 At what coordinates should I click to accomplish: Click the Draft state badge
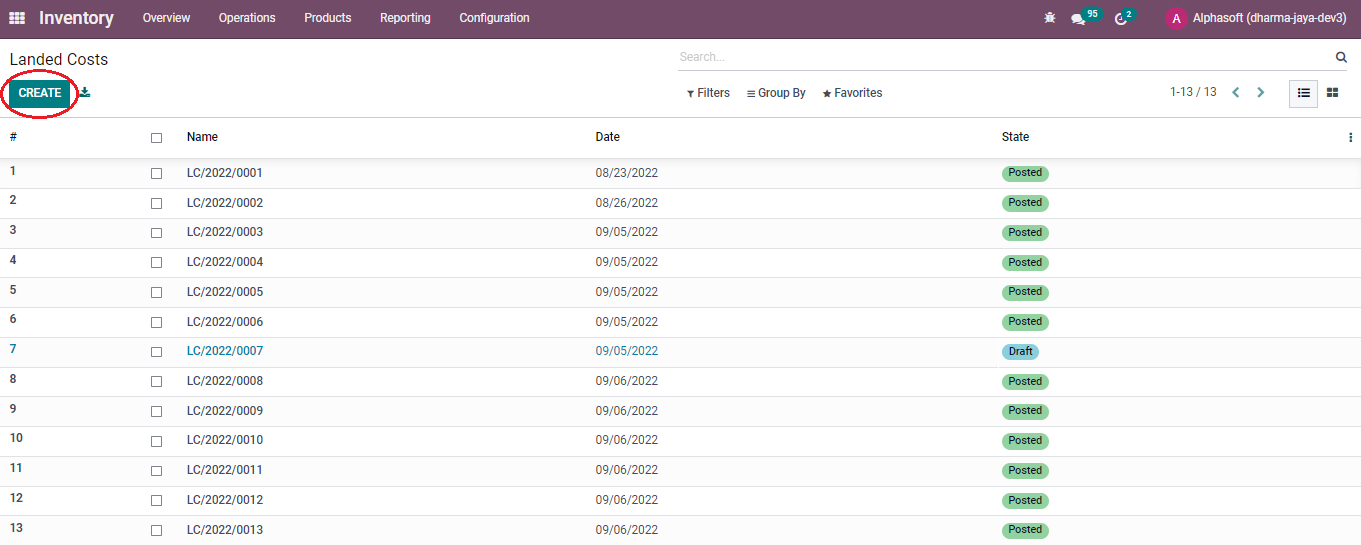coord(1020,352)
